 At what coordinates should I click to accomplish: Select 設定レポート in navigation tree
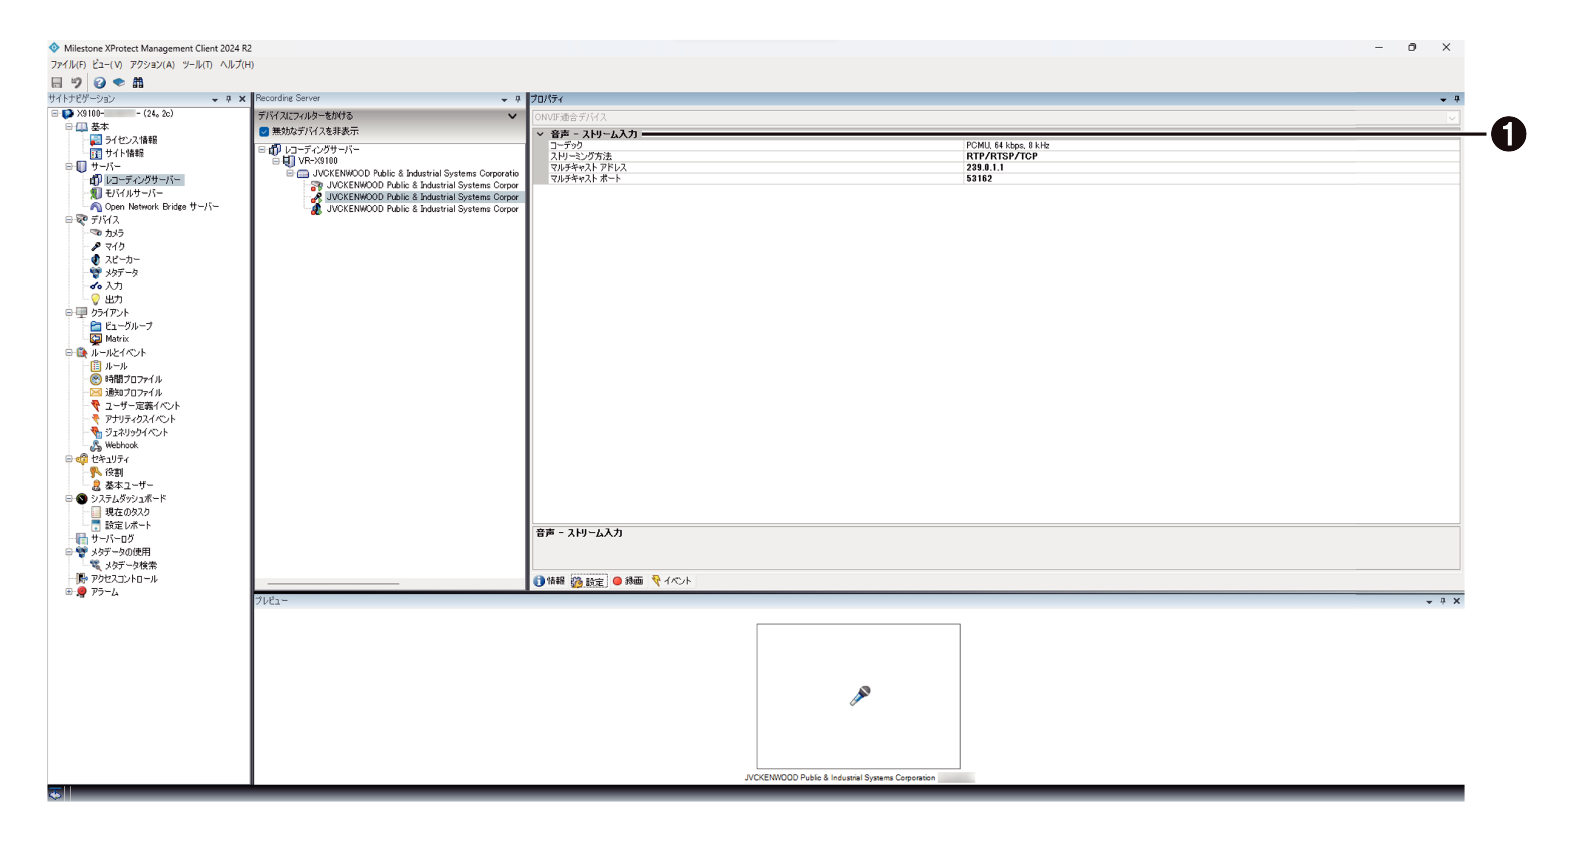(x=128, y=525)
